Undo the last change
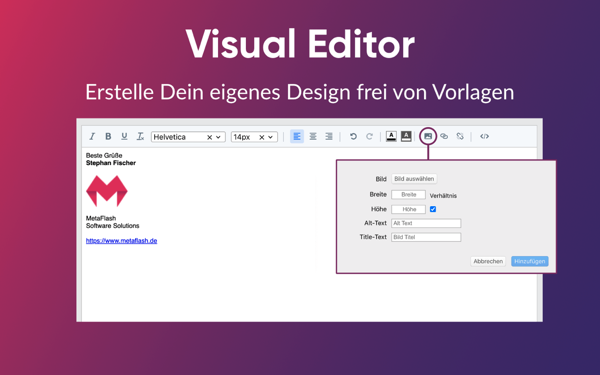This screenshot has width=600, height=375. click(x=353, y=137)
